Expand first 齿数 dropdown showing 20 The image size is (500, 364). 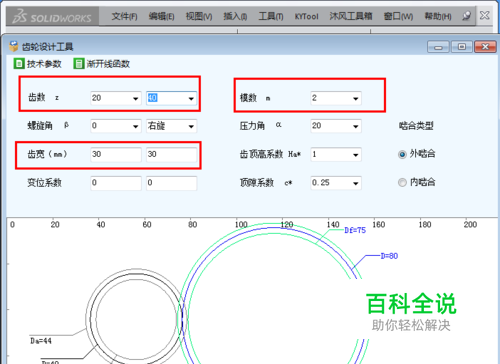135,98
